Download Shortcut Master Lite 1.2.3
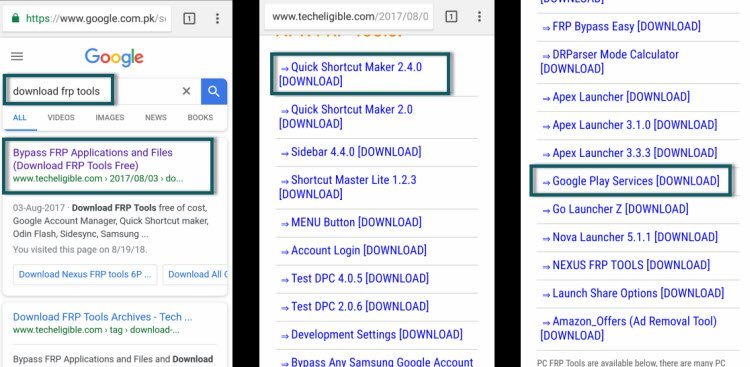The width and height of the screenshot is (750, 367). (x=347, y=187)
